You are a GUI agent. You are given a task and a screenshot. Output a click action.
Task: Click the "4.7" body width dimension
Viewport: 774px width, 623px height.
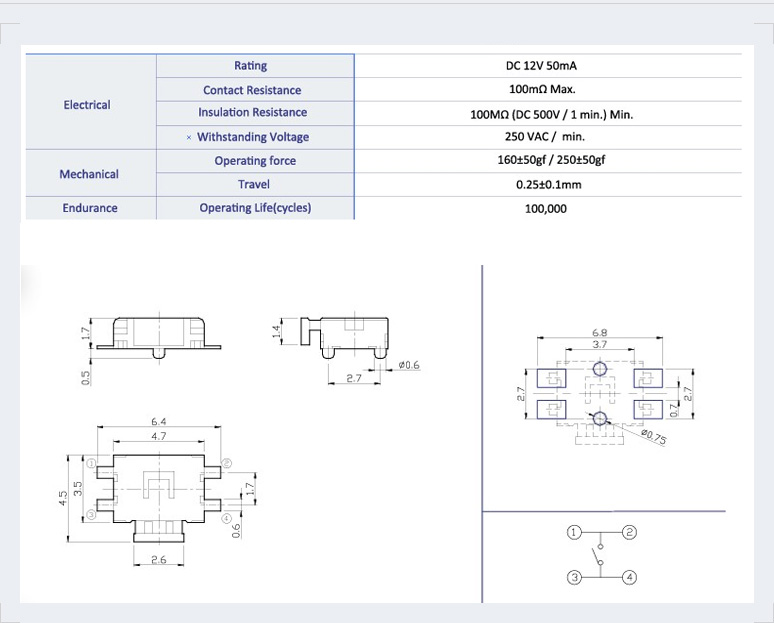158,436
